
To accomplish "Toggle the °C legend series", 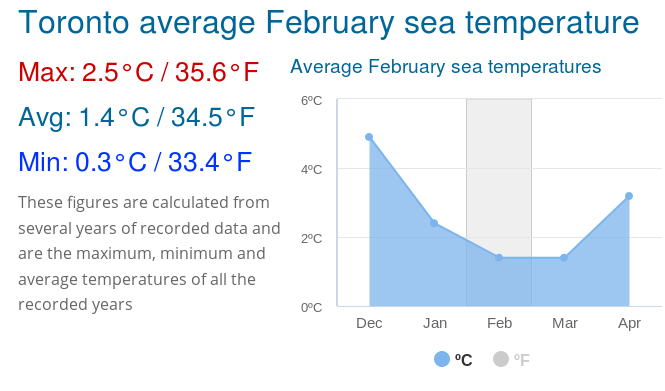I will (453, 360).
